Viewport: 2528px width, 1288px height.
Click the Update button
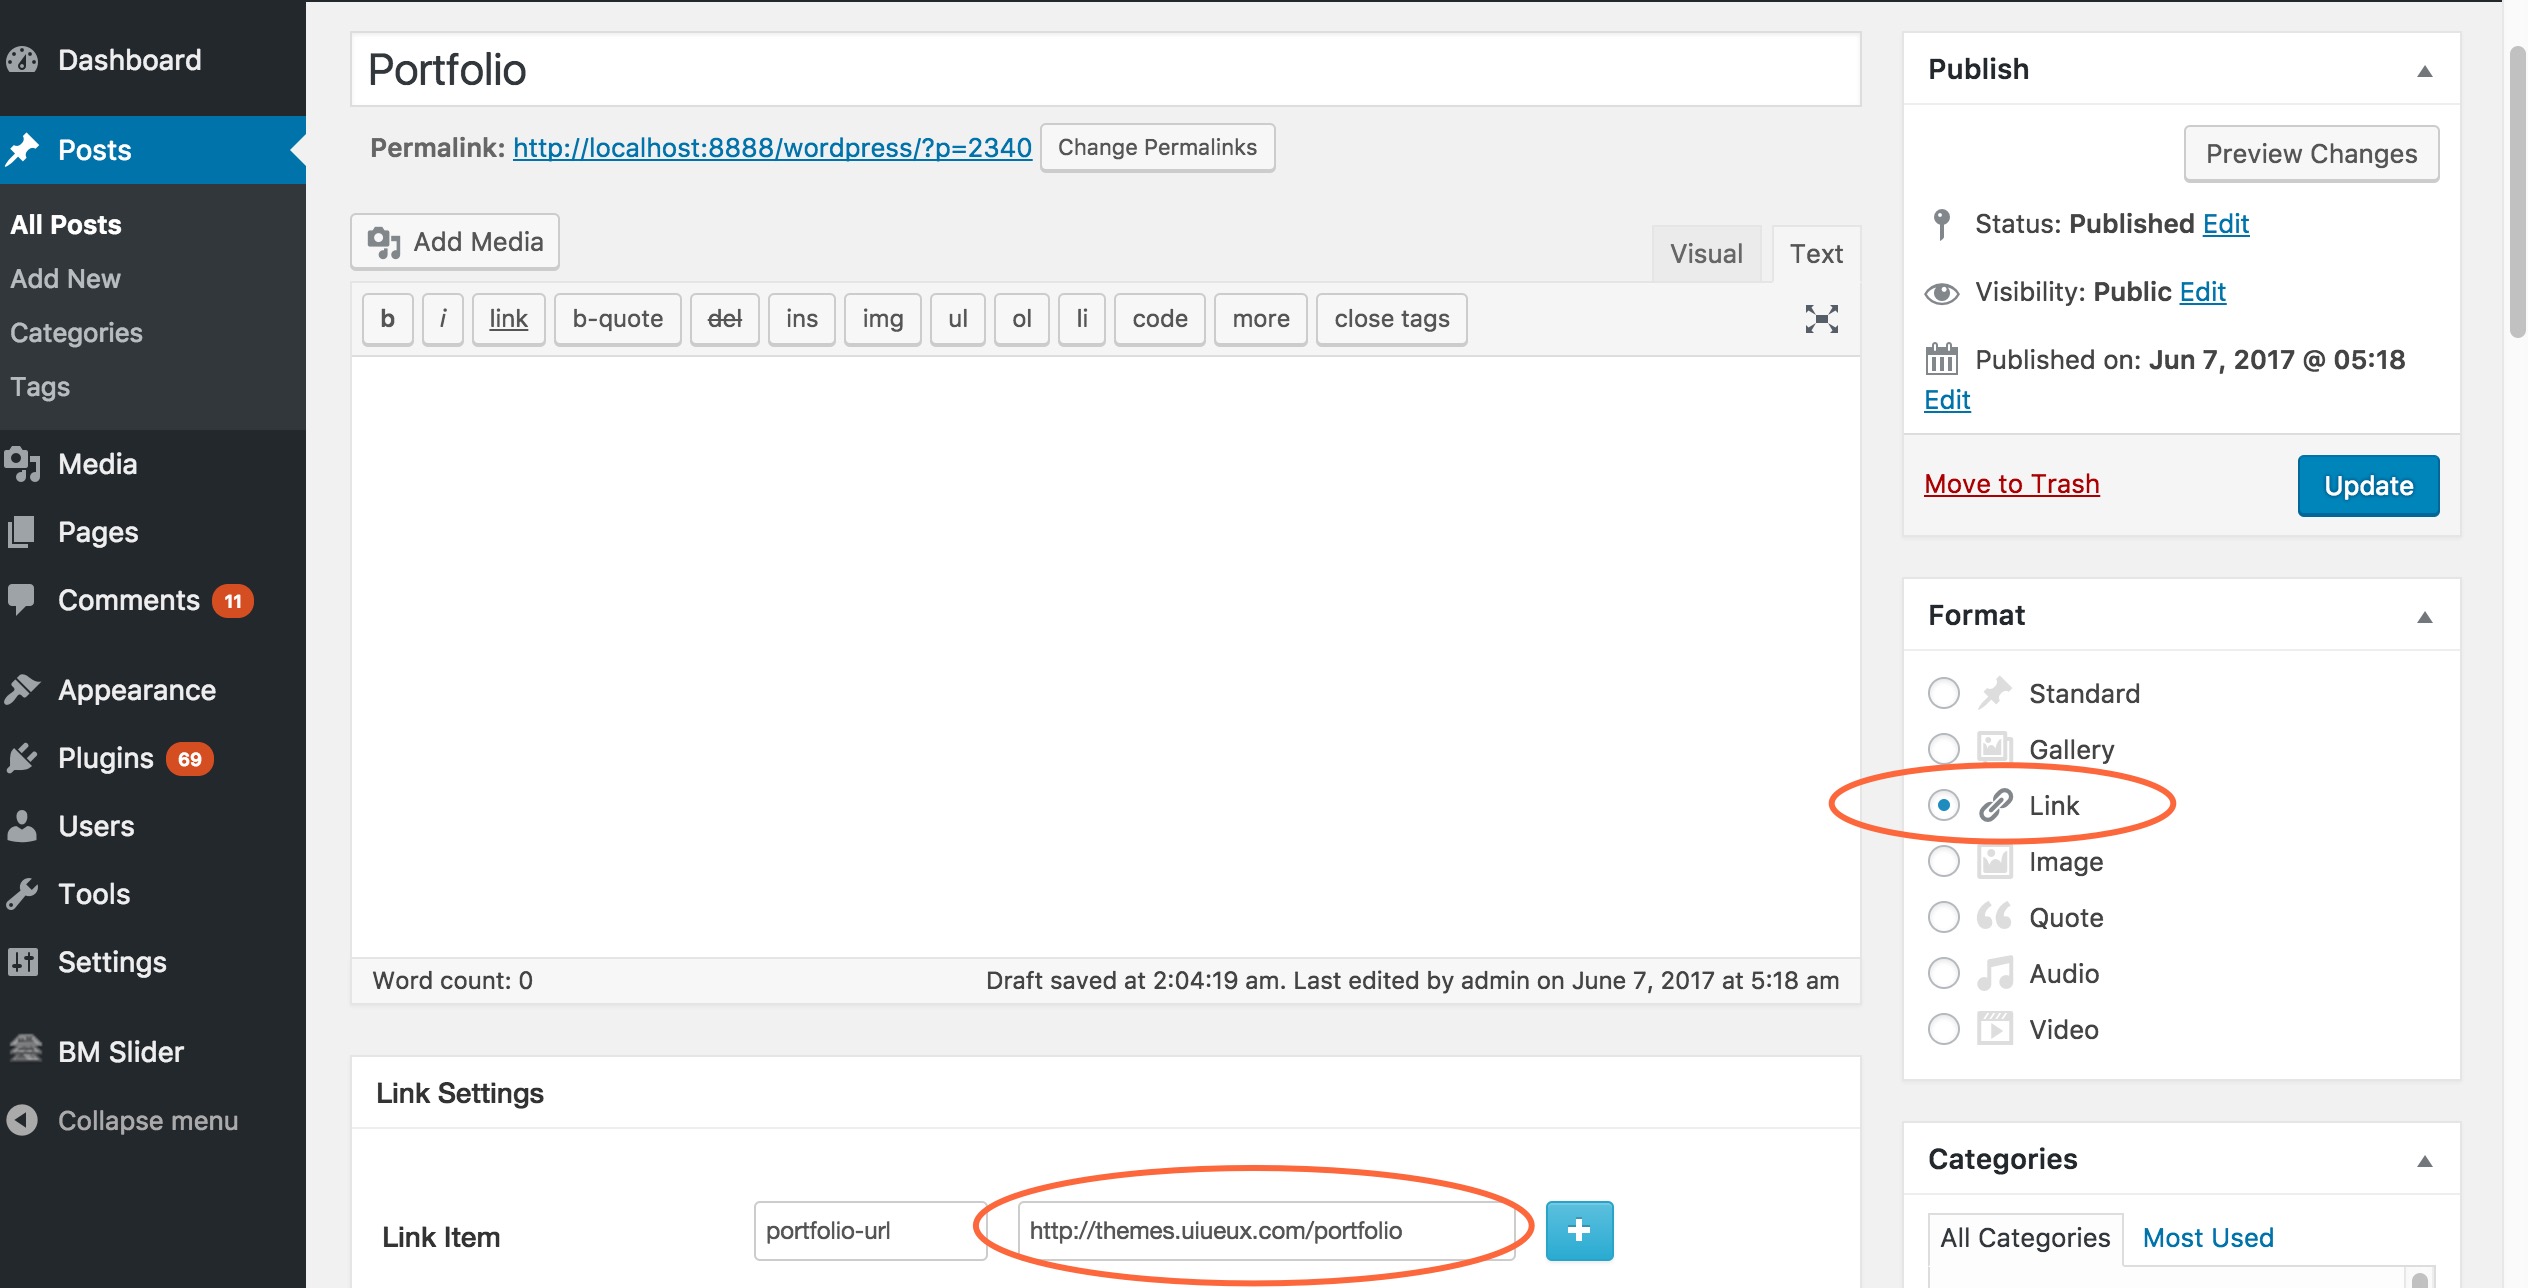2367,485
